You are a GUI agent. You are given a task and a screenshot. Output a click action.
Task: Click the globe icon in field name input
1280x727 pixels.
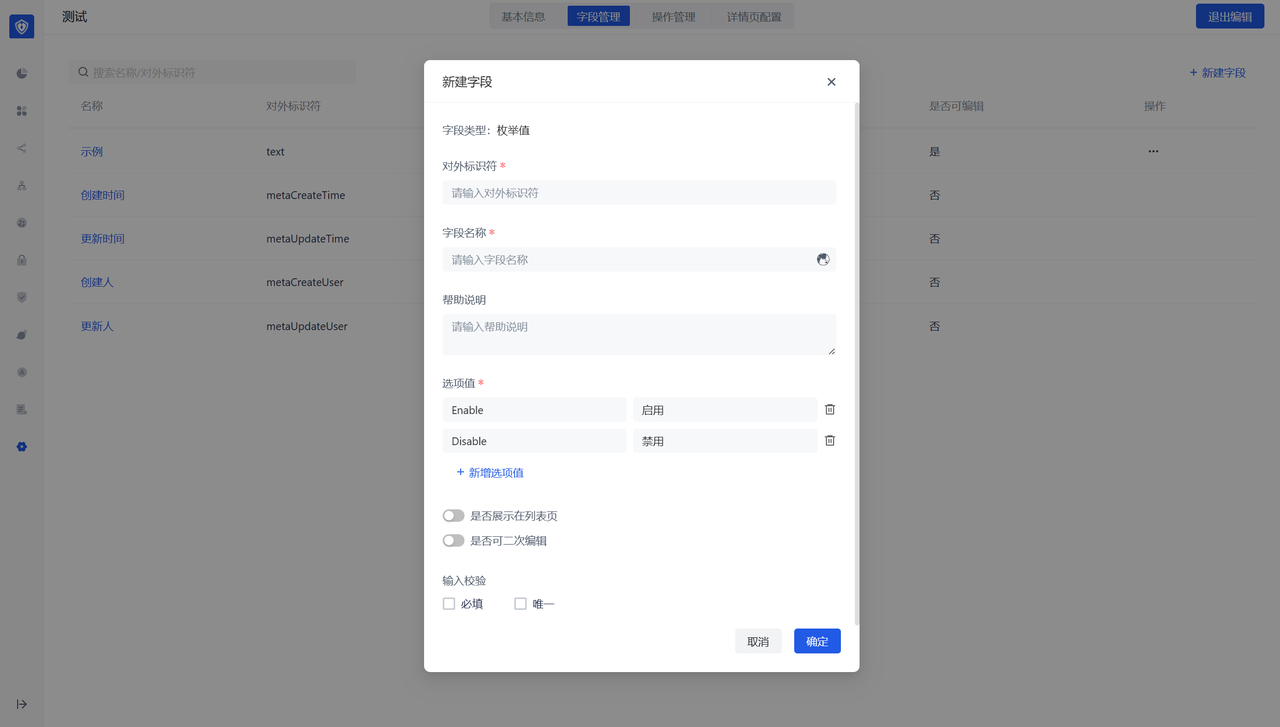click(823, 259)
